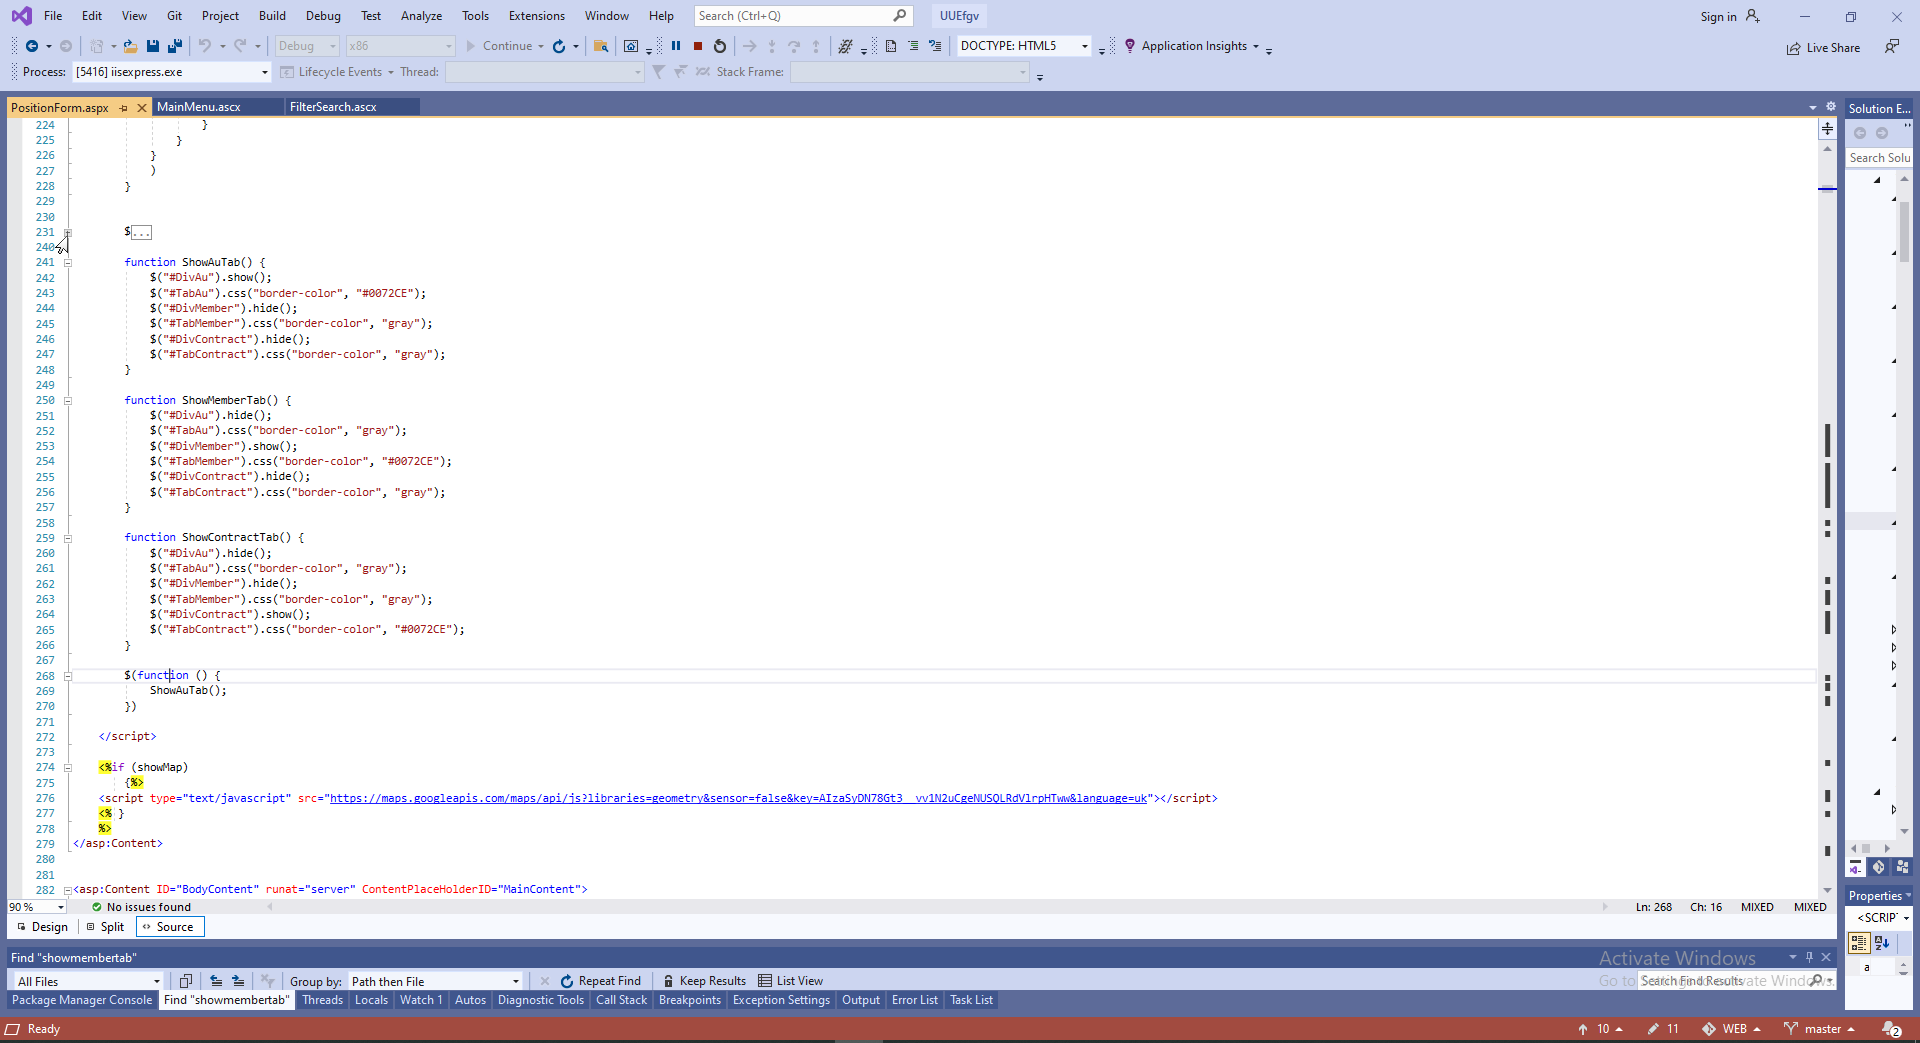This screenshot has height=1043, width=1920.
Task: Toggle pin on PositionForm.aspx tab
Action: [124, 108]
